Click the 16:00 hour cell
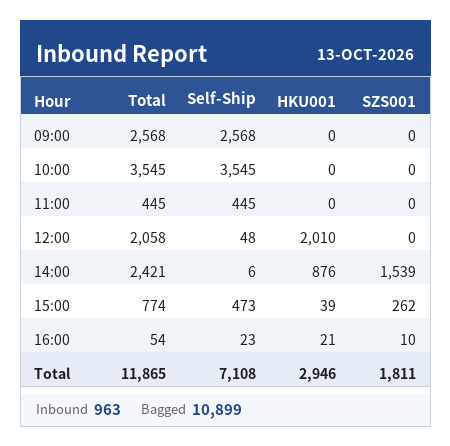The image size is (450, 446). coord(52,340)
